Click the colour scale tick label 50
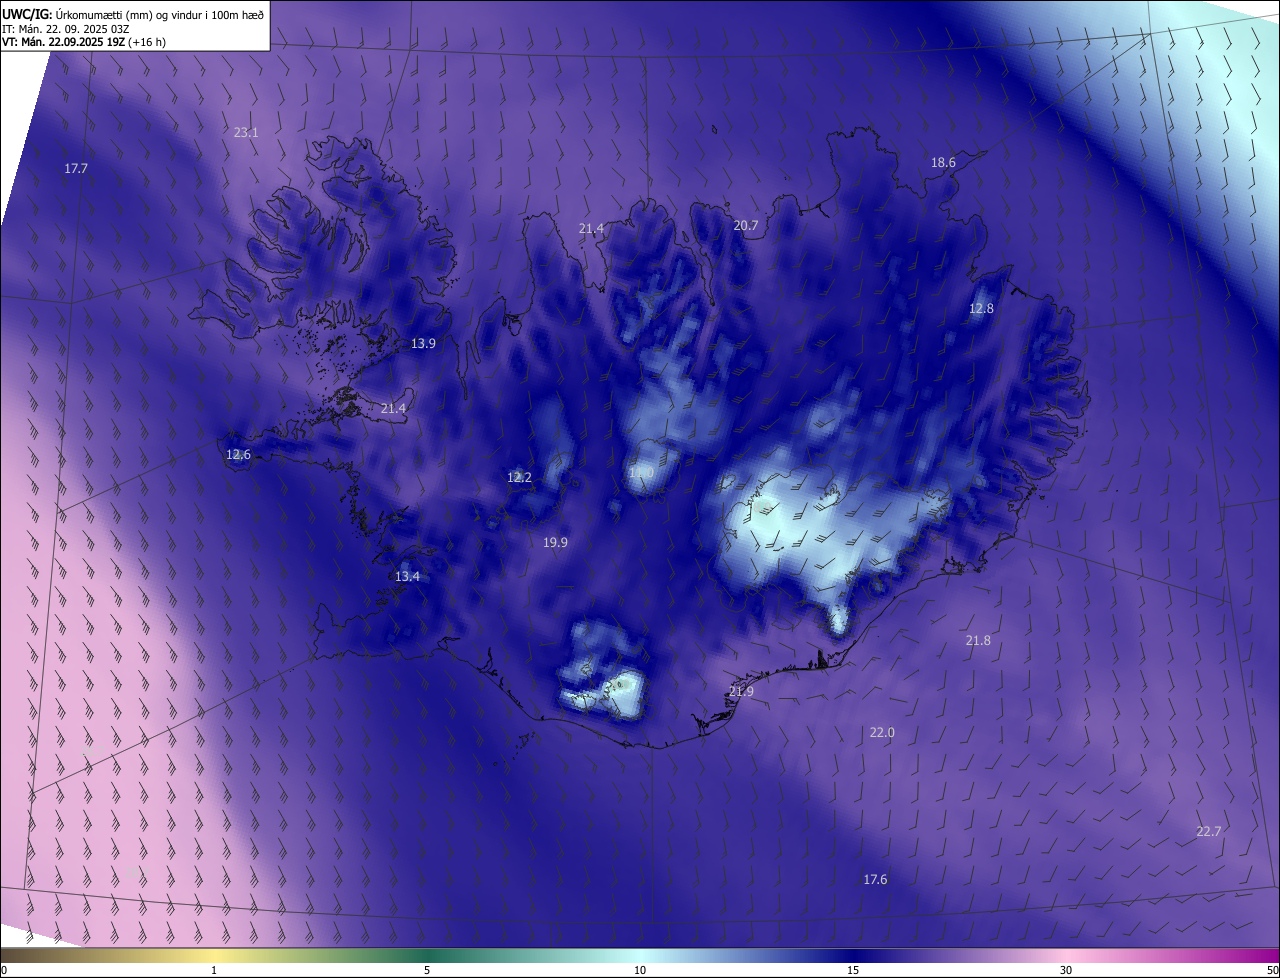This screenshot has height=978, width=1280. [1272, 971]
